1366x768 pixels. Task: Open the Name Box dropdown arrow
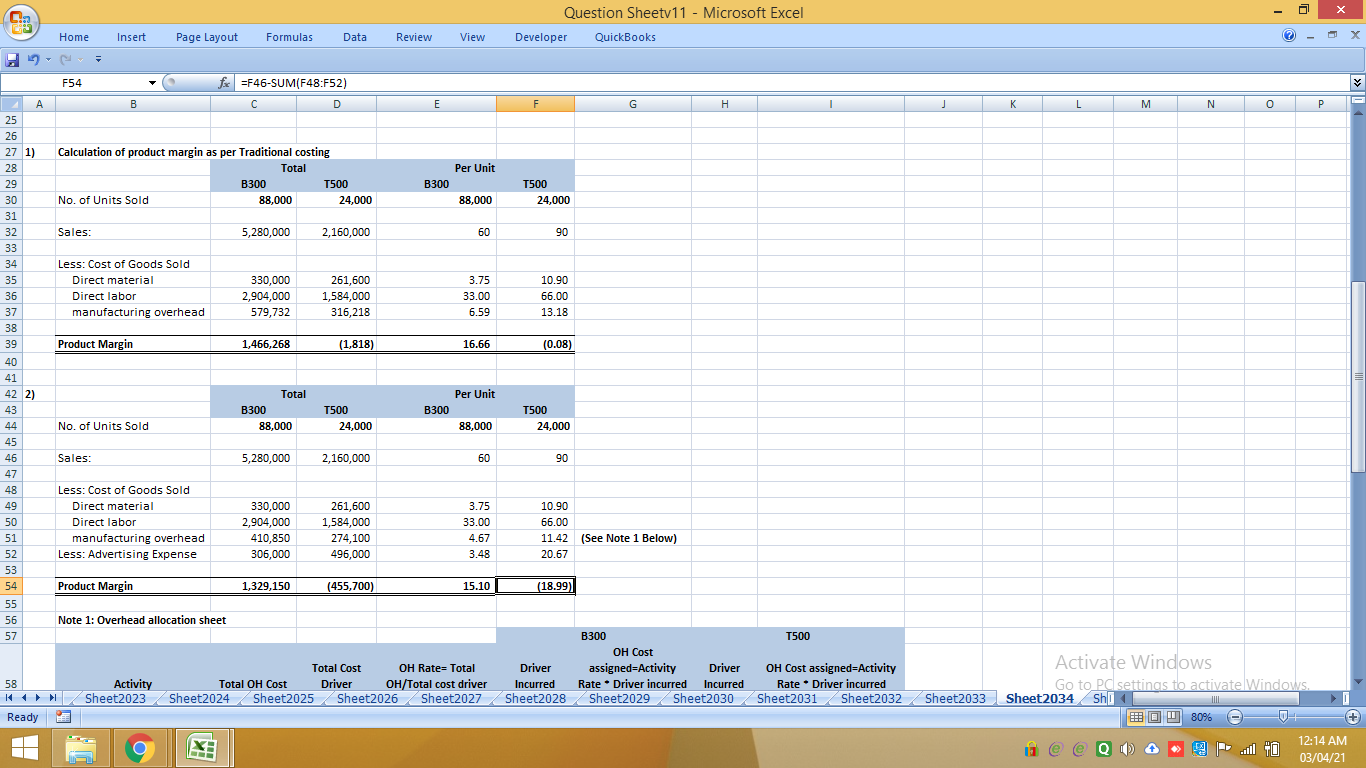point(152,83)
